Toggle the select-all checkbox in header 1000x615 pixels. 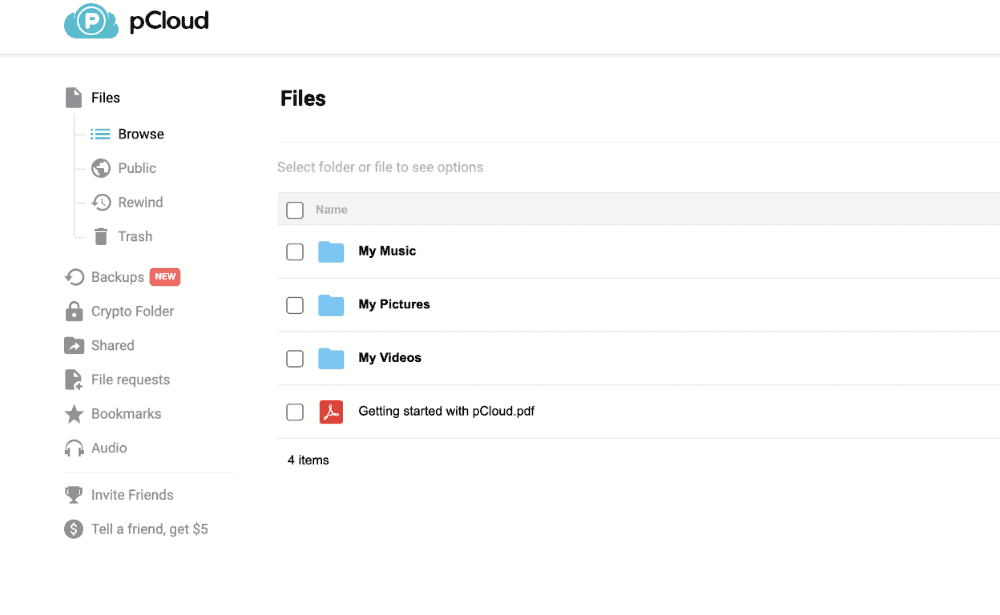295,210
